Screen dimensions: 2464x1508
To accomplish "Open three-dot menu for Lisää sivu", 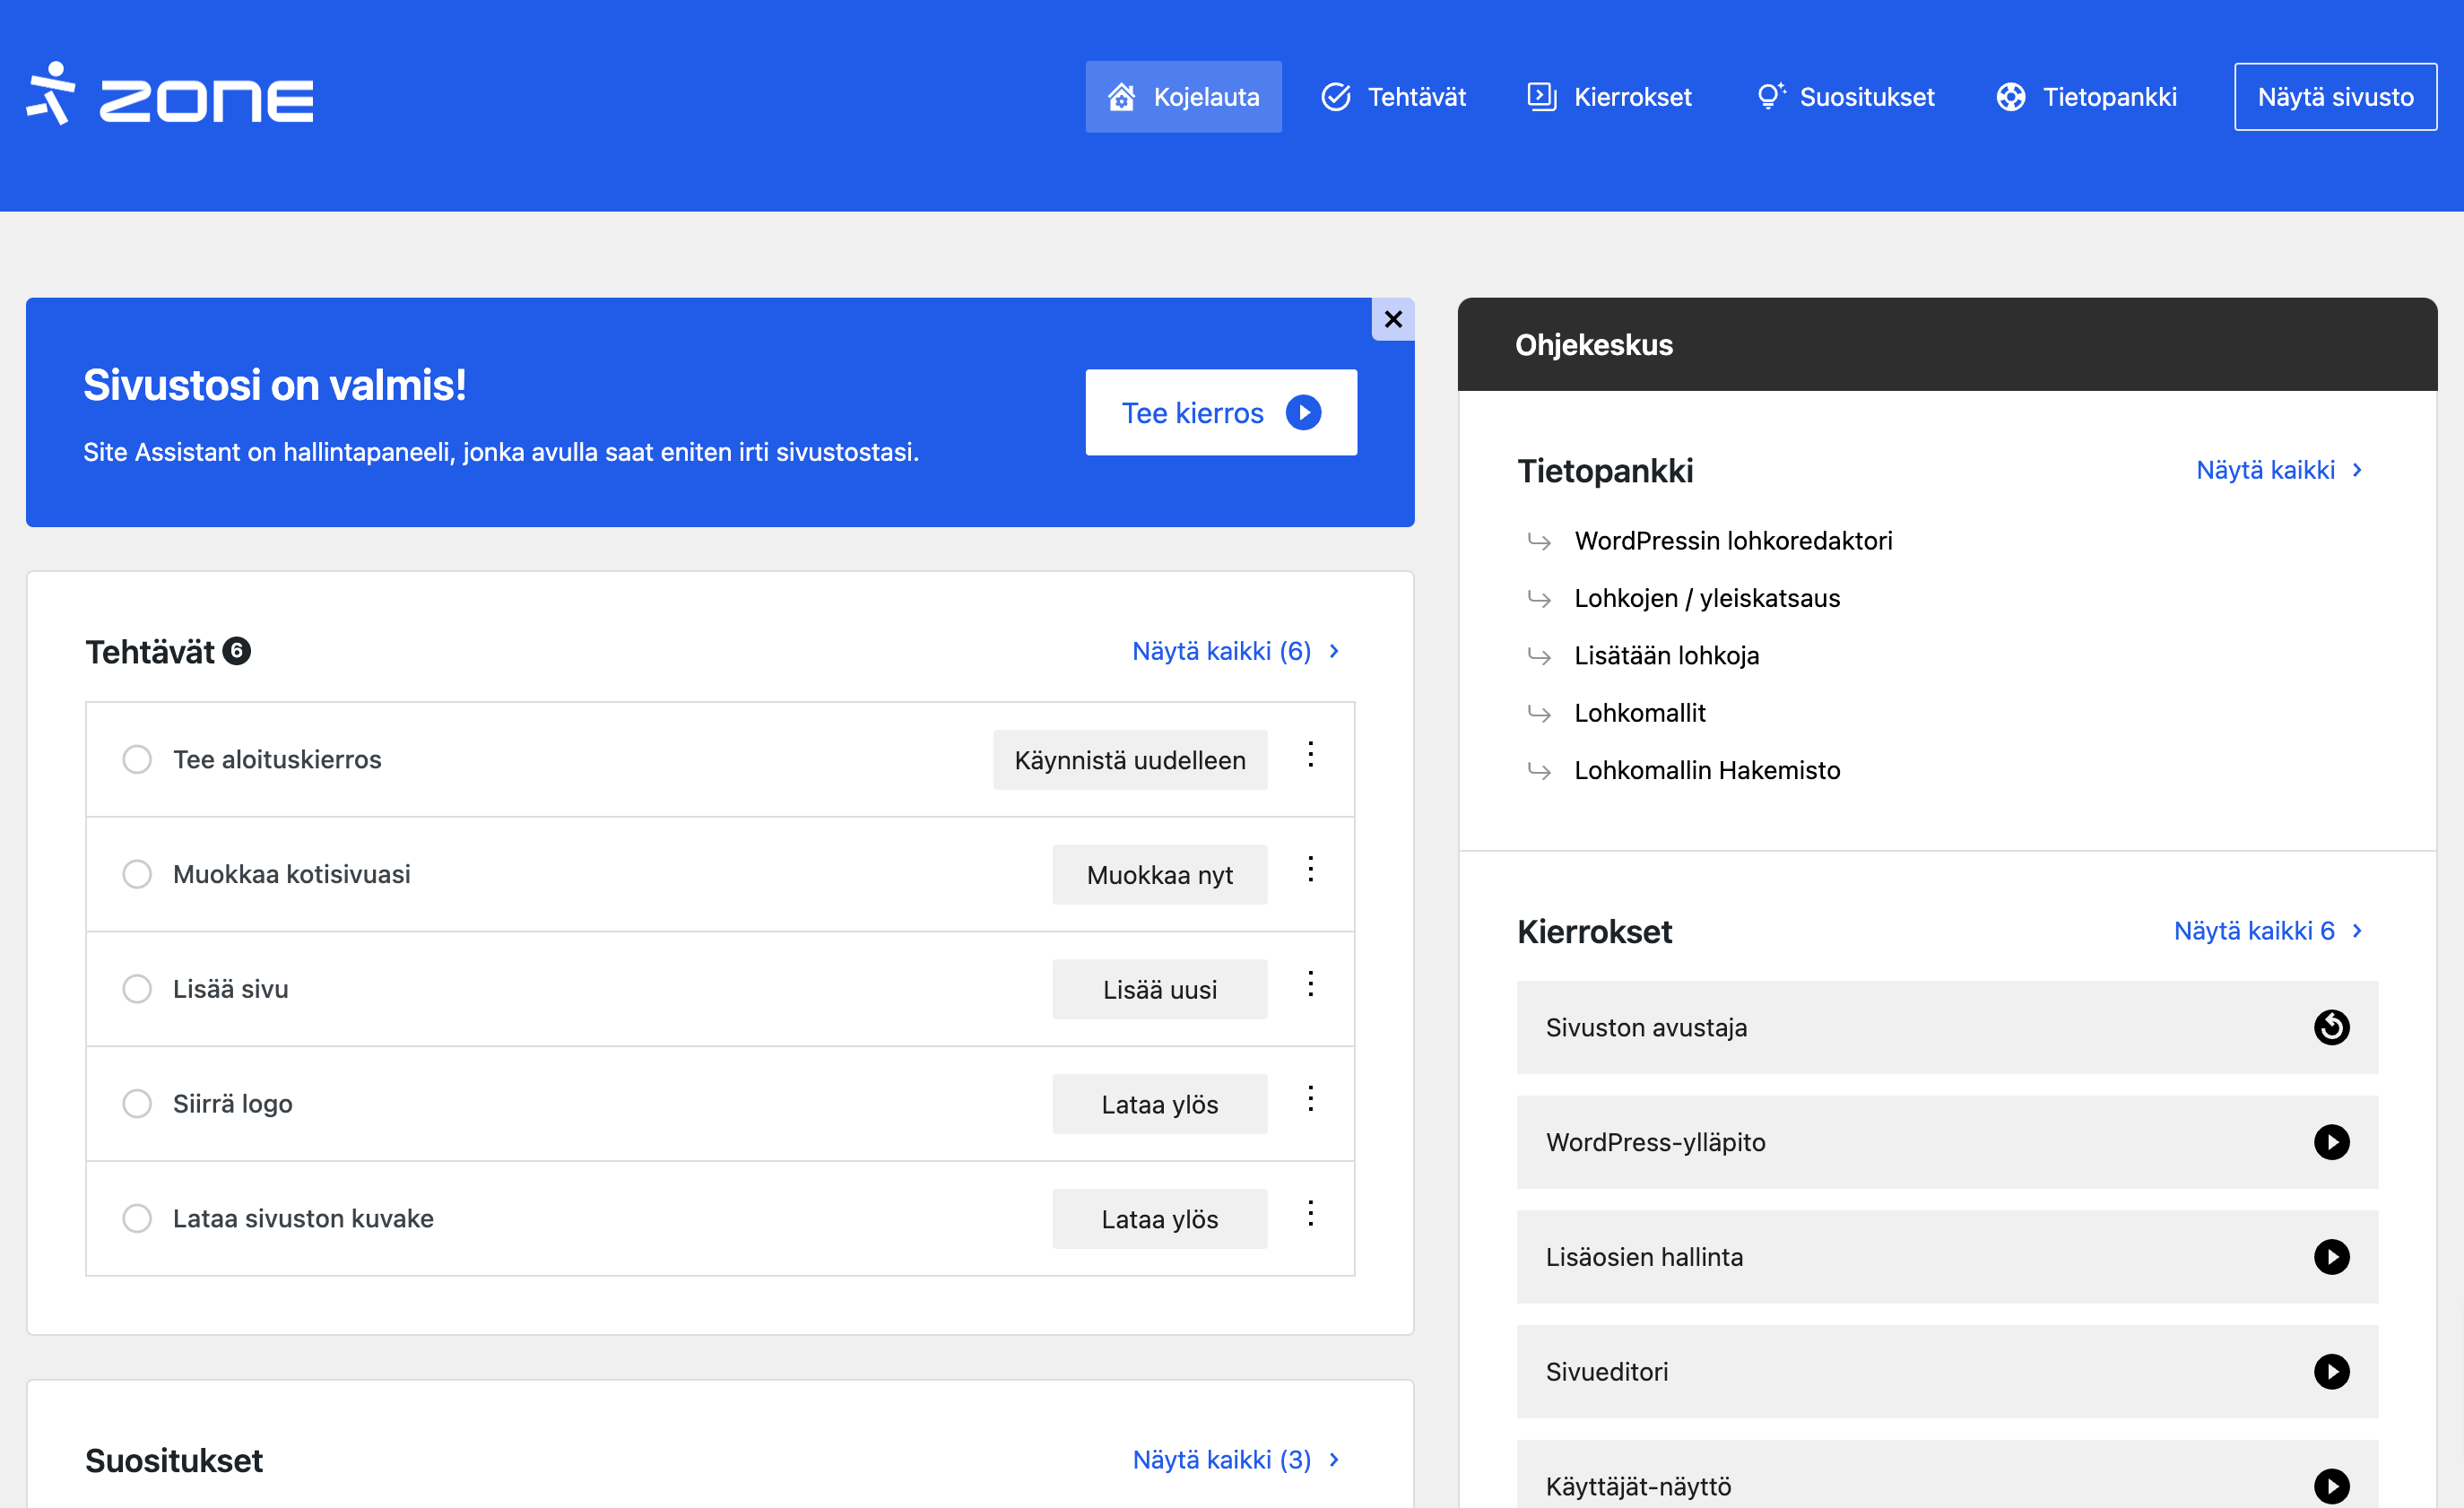I will coord(1310,984).
